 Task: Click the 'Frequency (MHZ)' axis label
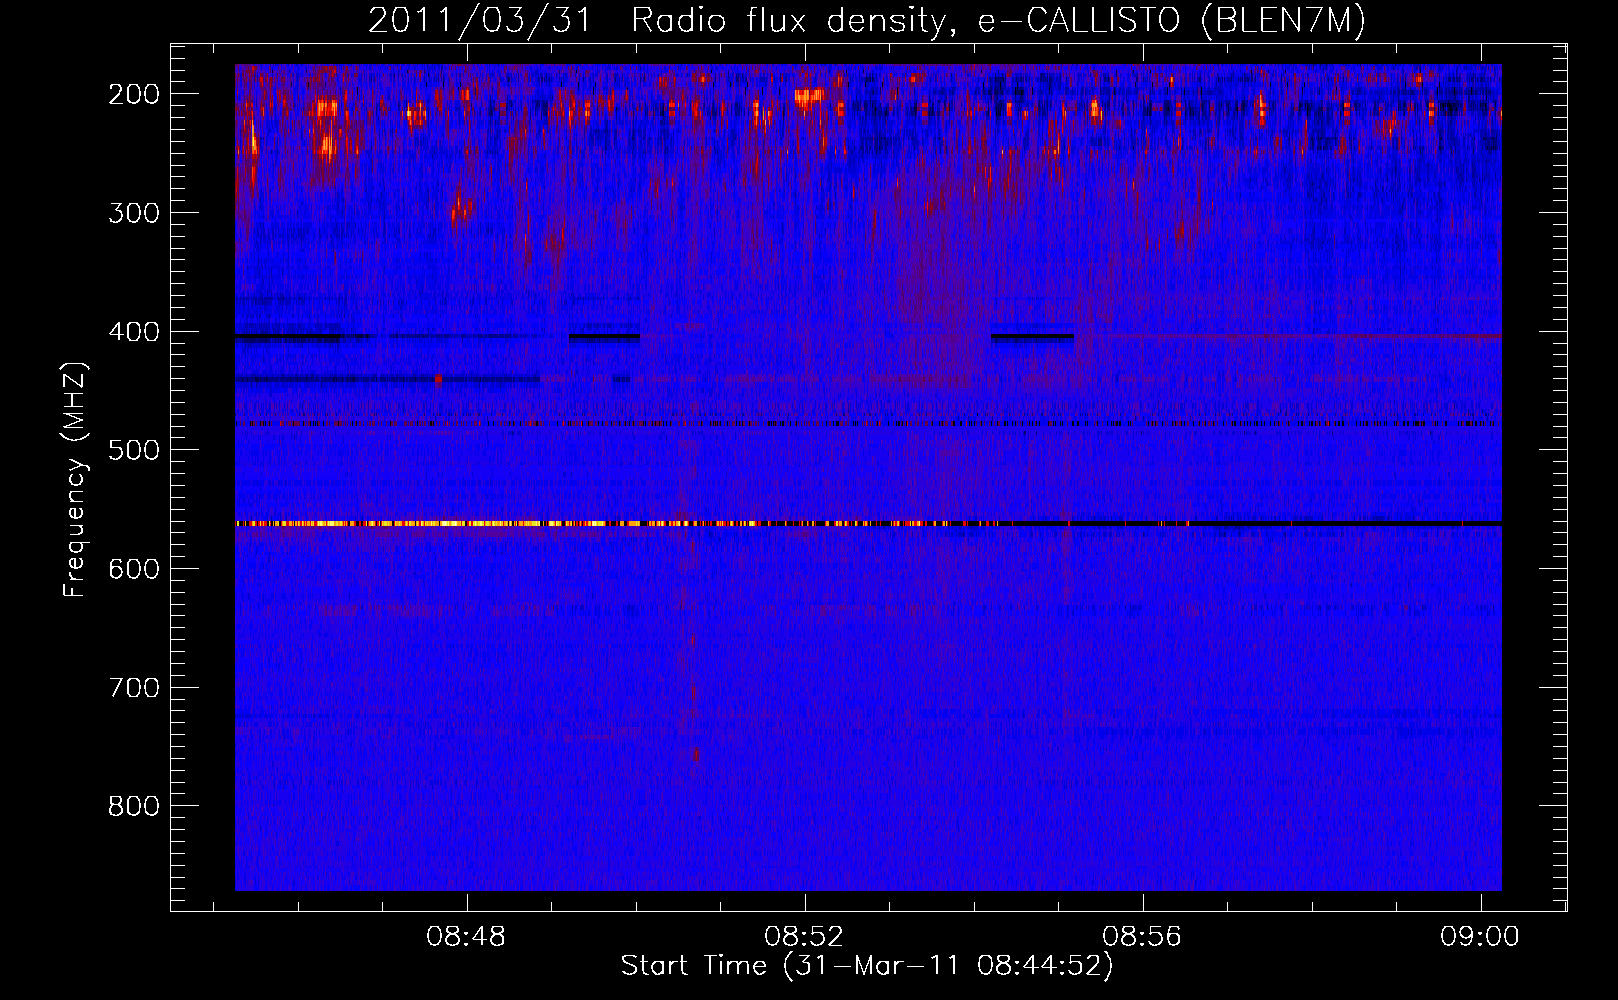pyautogui.click(x=75, y=480)
